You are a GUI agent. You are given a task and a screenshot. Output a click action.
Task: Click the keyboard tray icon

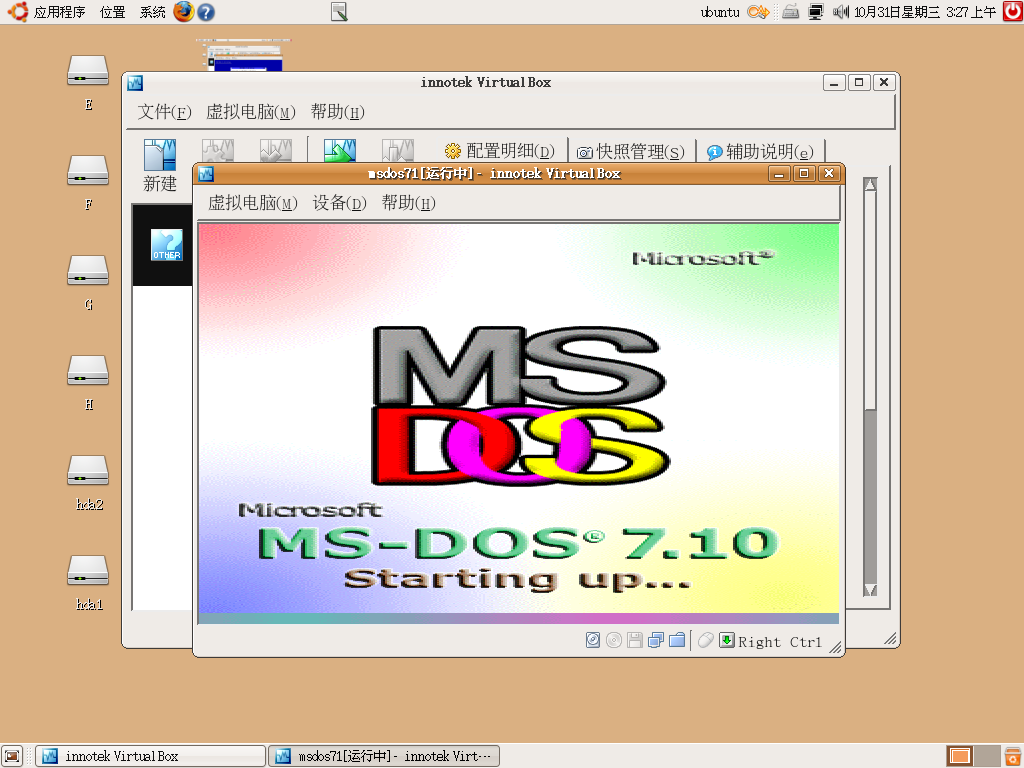click(791, 12)
